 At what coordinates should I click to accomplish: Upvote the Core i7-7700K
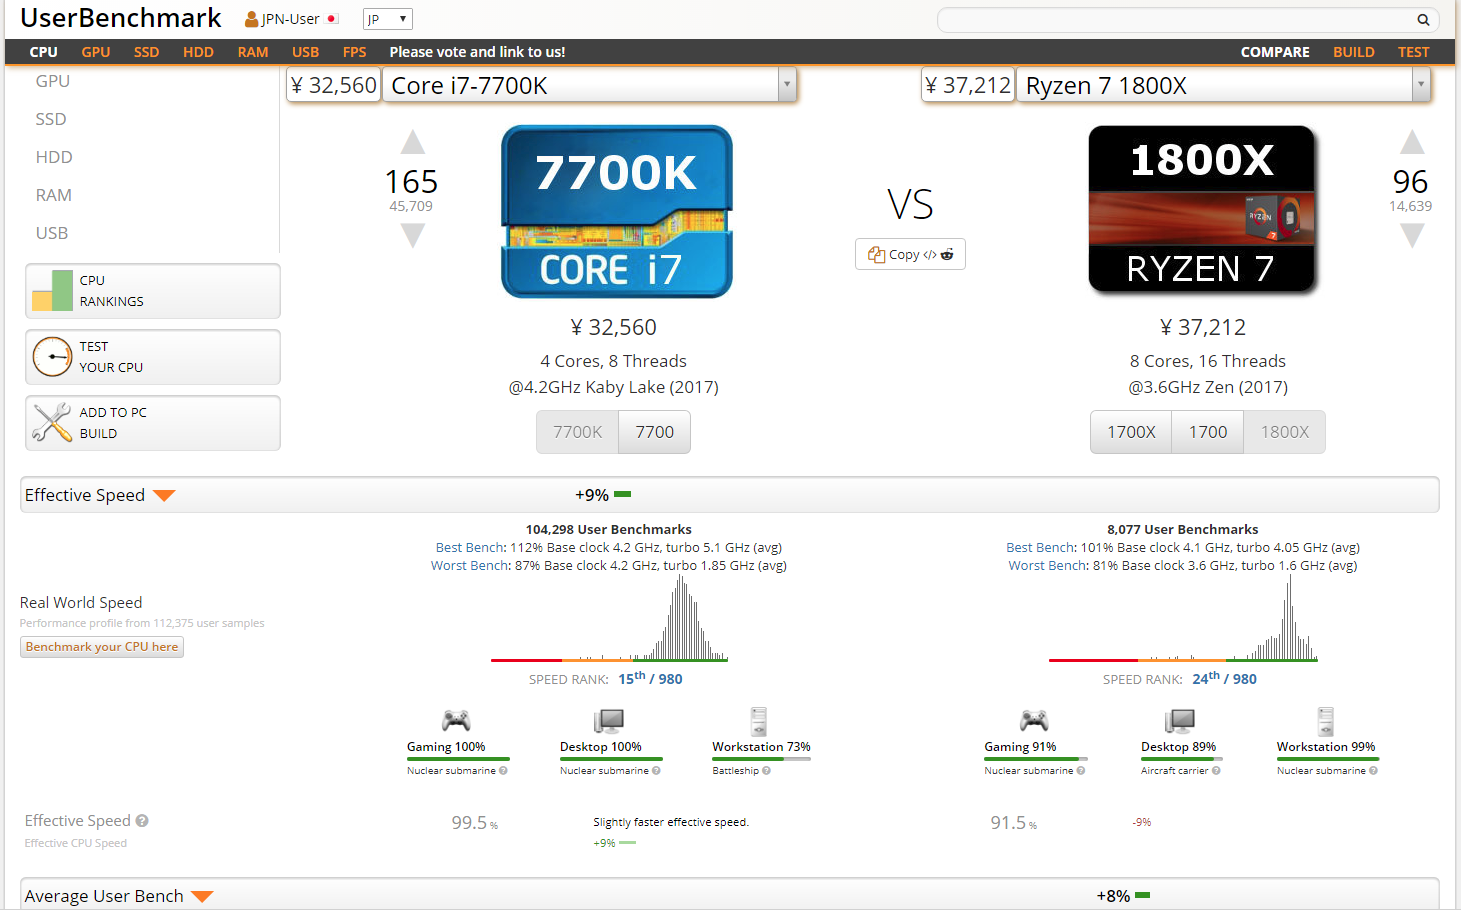413,142
